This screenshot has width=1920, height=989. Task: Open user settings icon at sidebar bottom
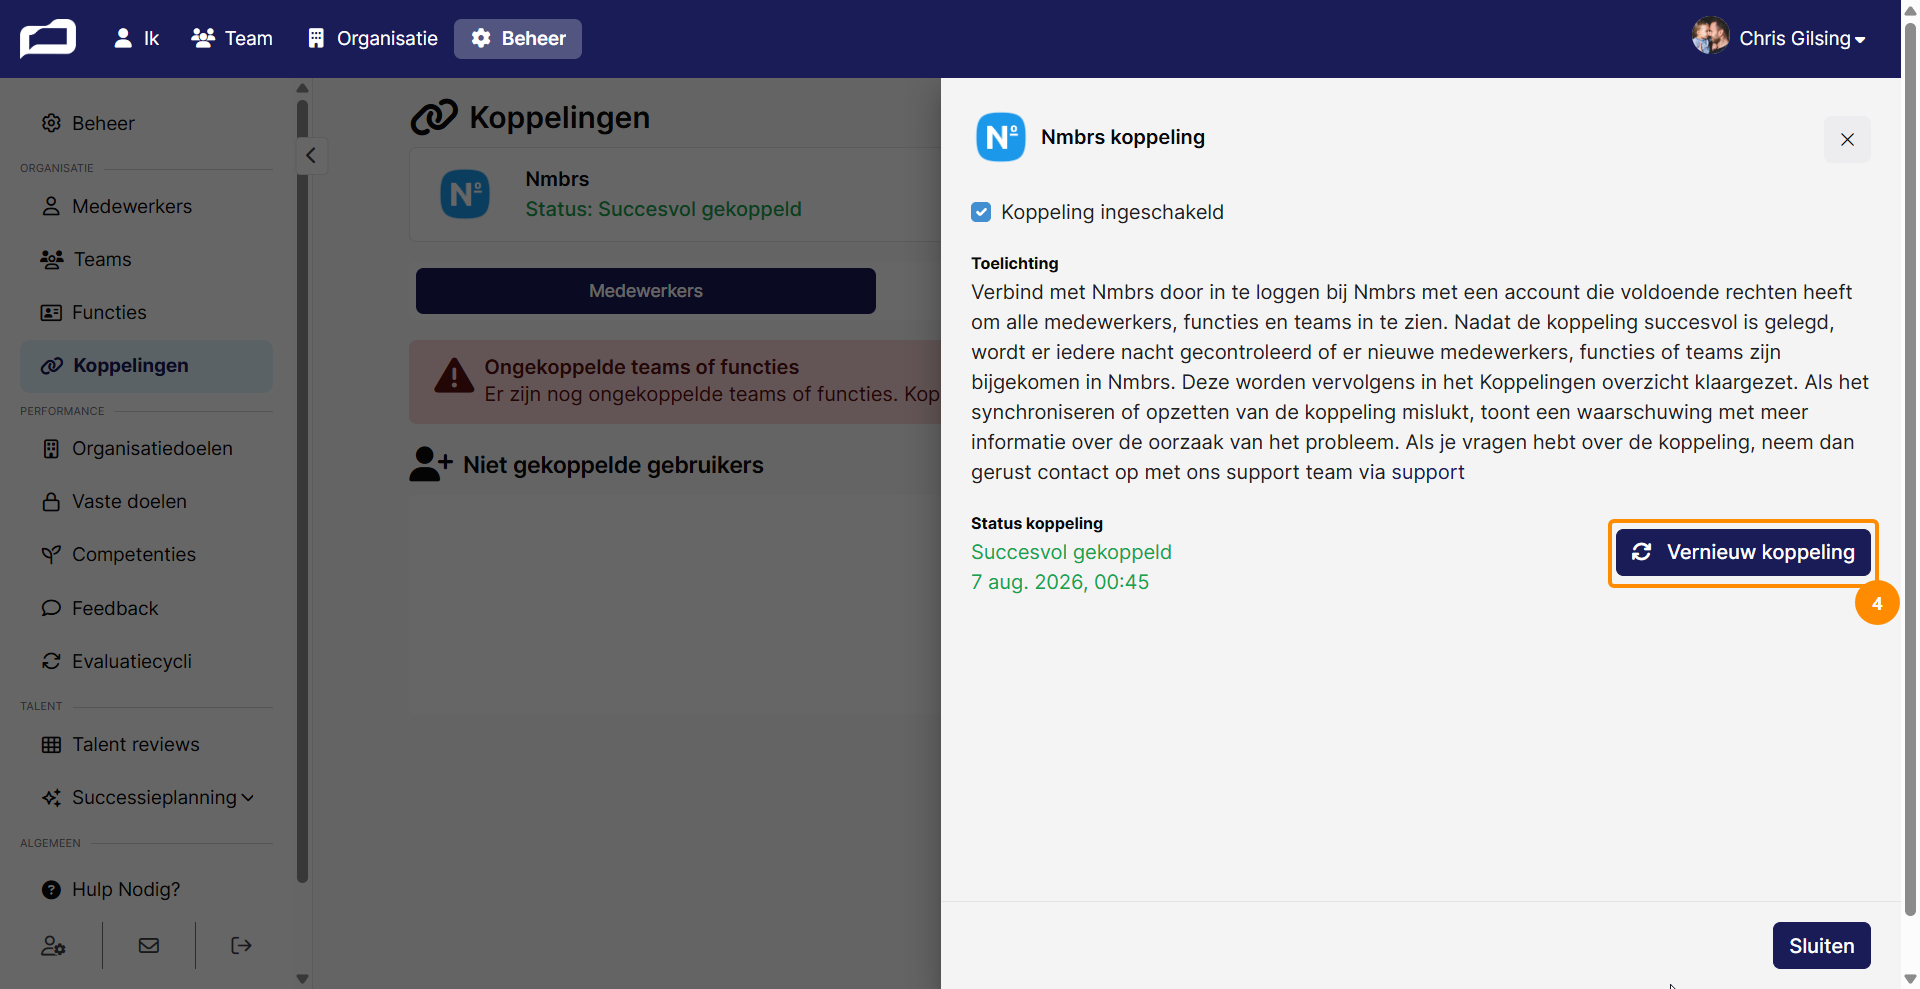tap(54, 945)
